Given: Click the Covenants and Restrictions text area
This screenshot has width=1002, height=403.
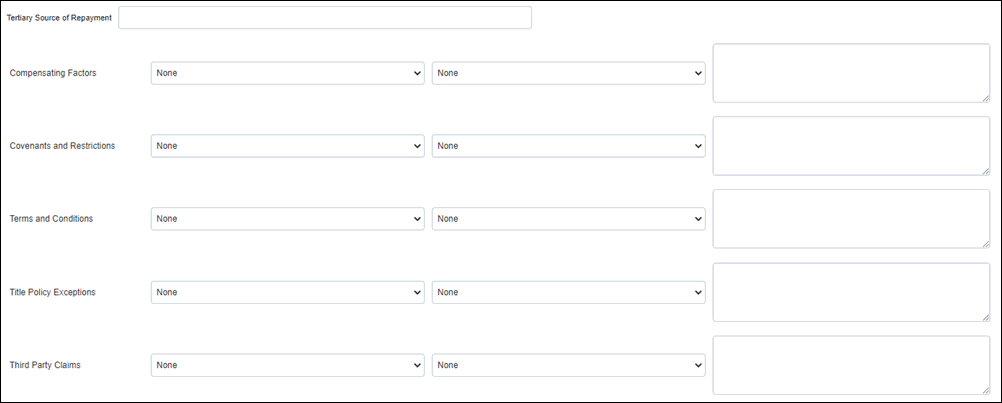Looking at the screenshot, I should [851, 146].
